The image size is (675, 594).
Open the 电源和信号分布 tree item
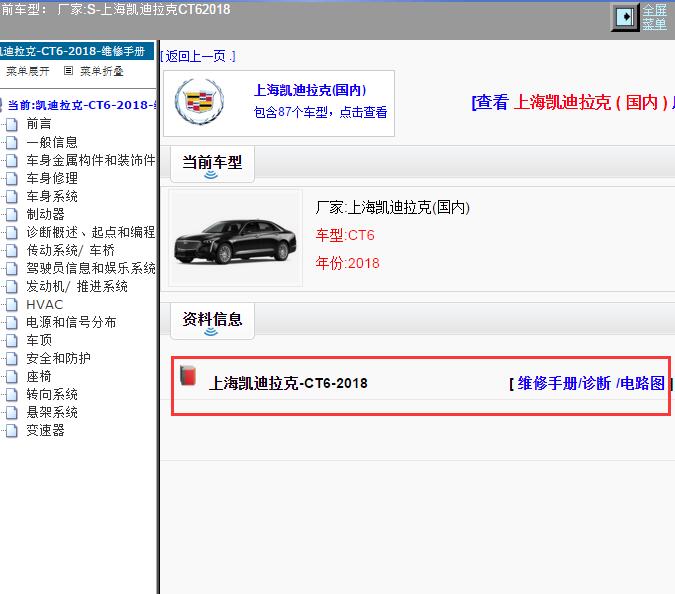71,322
